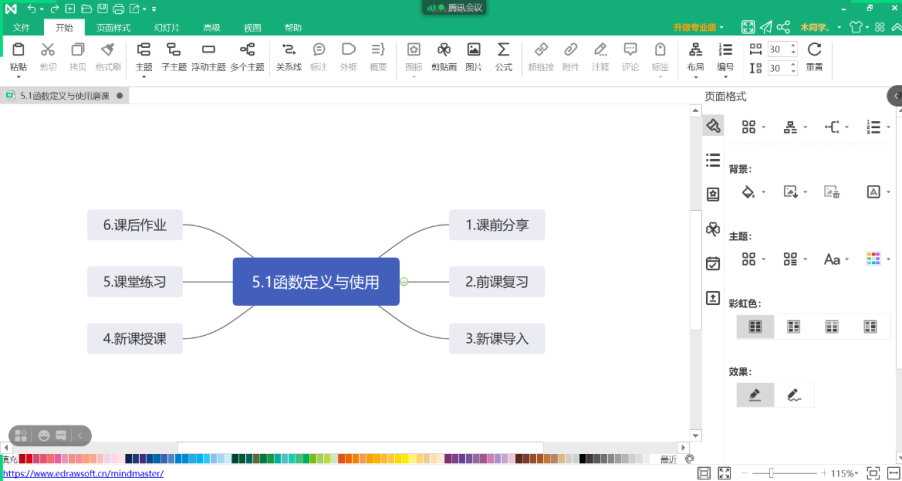Pick the black swatch in color bar
Viewport: 902px width, 481px height.
coord(583,459)
